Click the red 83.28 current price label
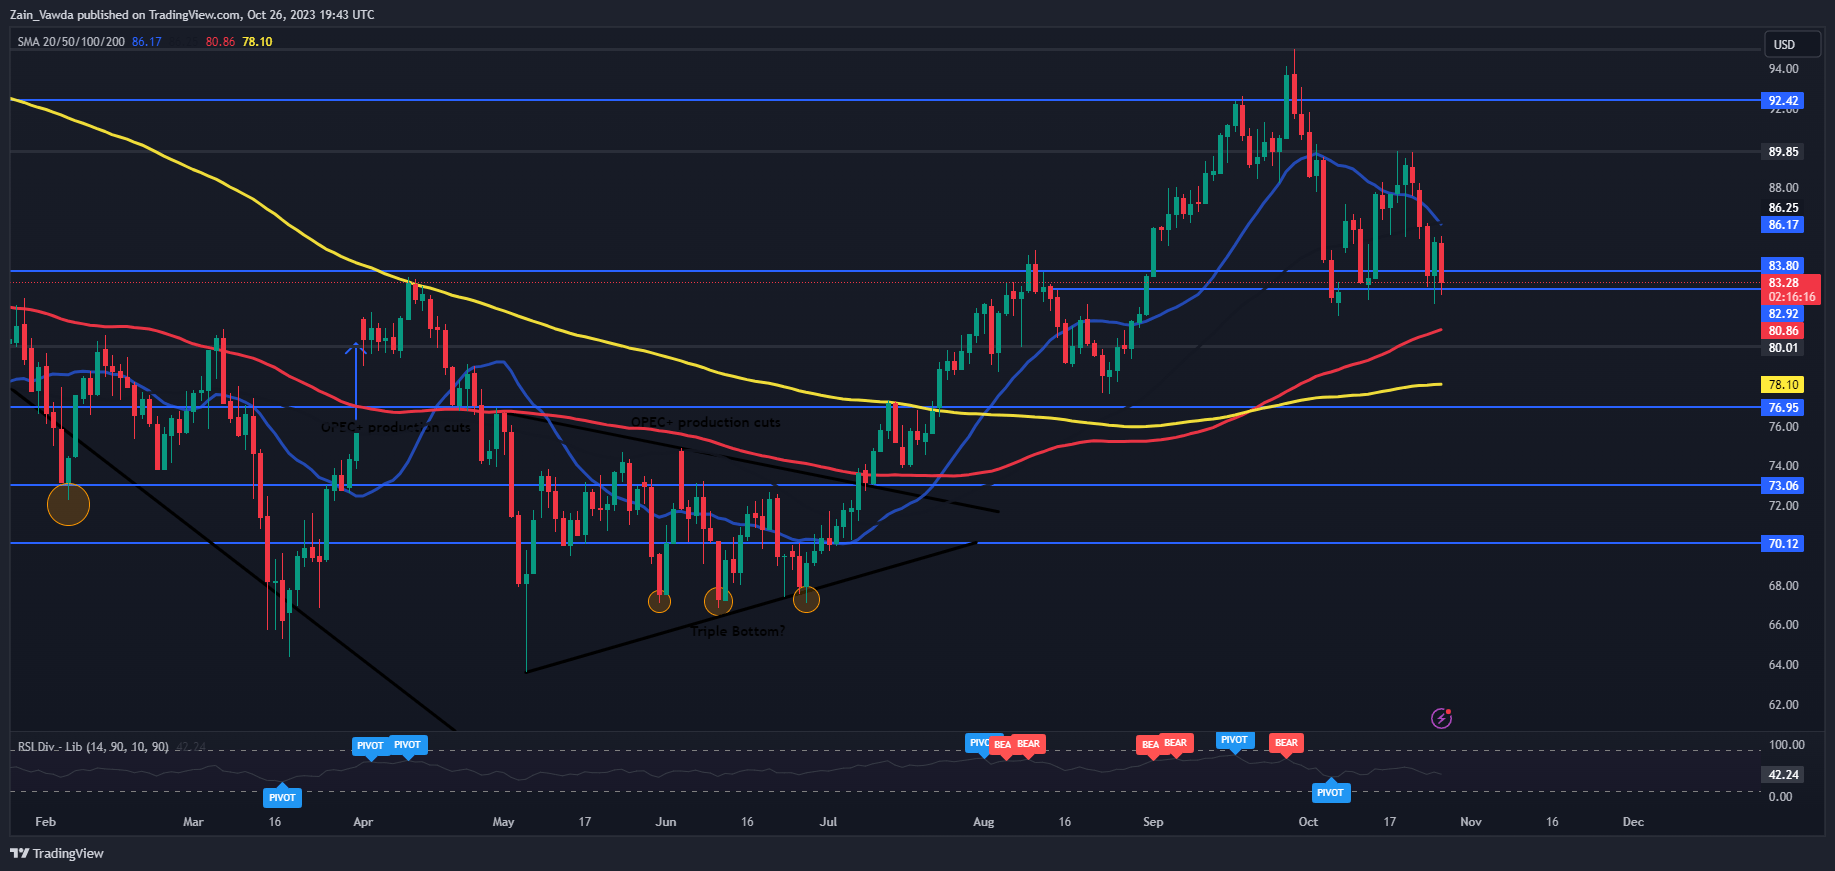Image resolution: width=1835 pixels, height=871 pixels. 1783,283
